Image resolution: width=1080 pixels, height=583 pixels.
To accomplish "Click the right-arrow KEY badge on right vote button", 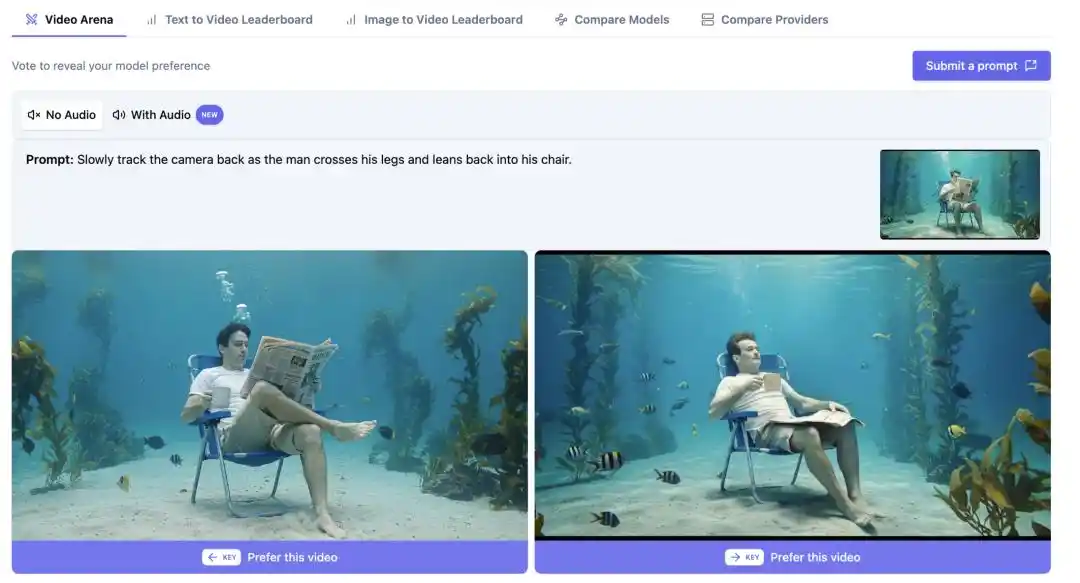I will [x=746, y=556].
